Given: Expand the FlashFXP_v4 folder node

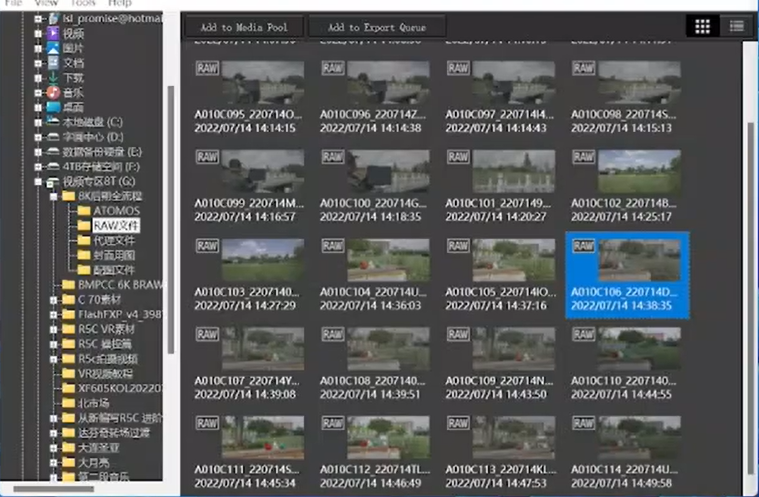Looking at the screenshot, I should tap(53, 314).
